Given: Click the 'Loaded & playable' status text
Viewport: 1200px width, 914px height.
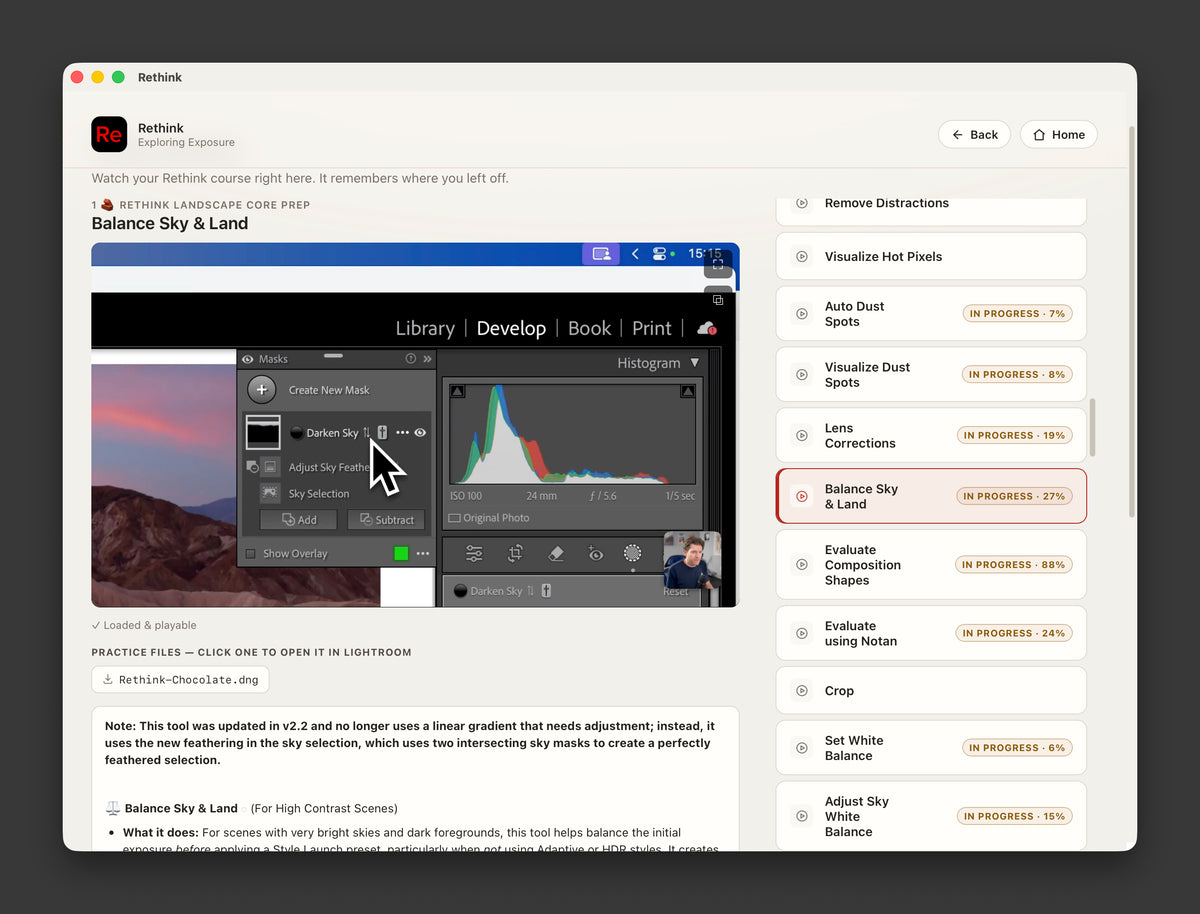Looking at the screenshot, I should coord(144,626).
